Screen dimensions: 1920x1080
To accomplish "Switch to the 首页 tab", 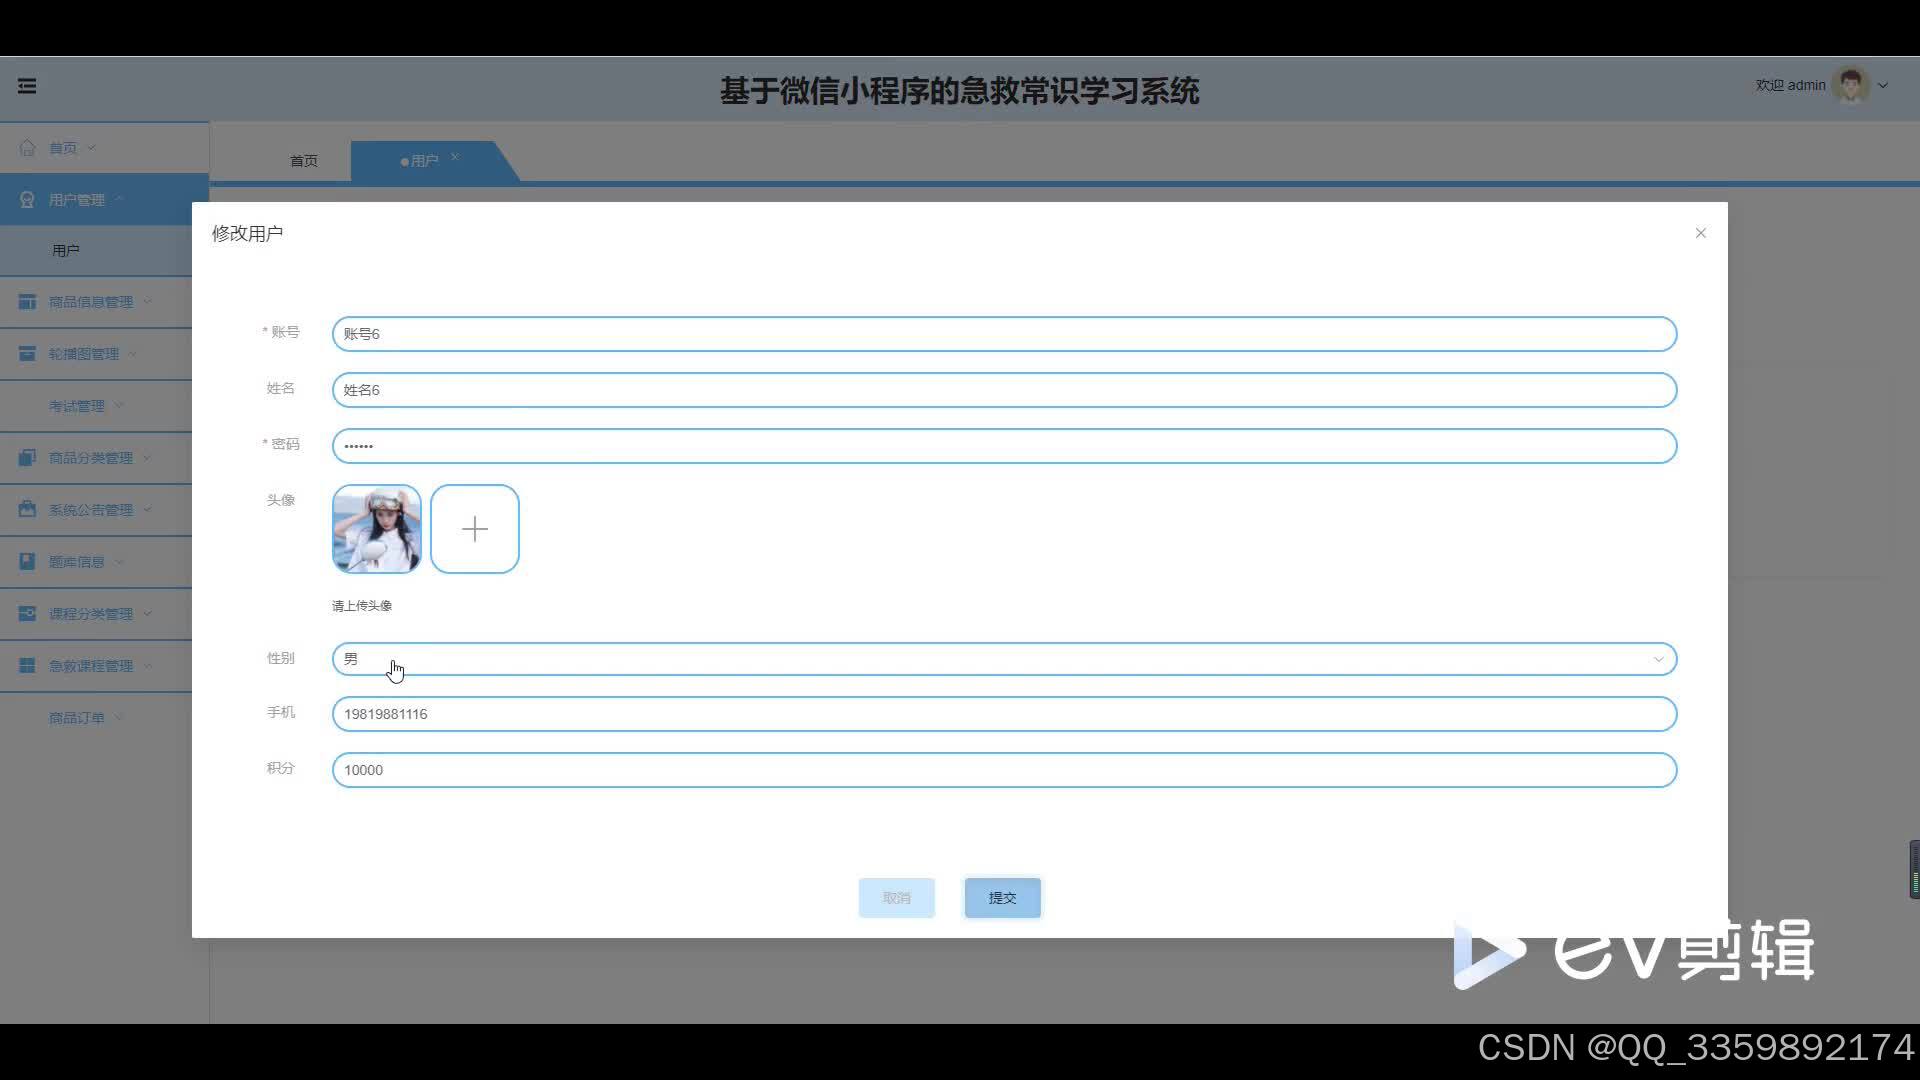I will coord(304,161).
